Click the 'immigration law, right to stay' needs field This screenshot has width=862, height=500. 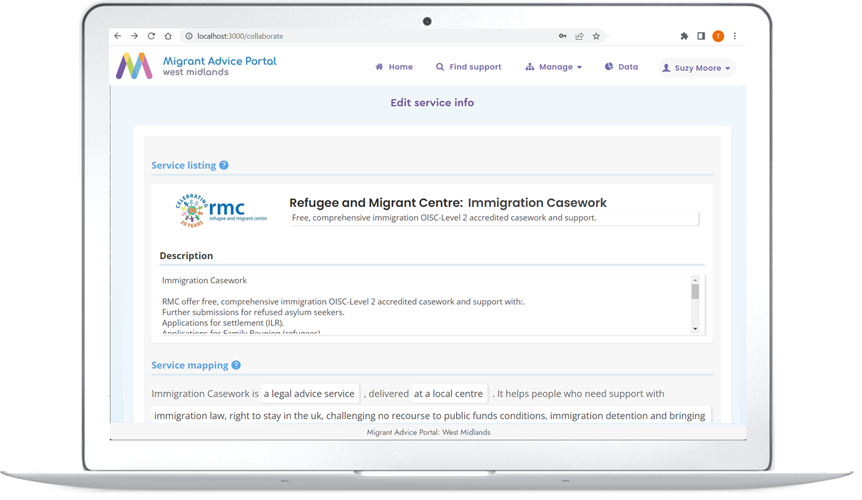pos(431,415)
